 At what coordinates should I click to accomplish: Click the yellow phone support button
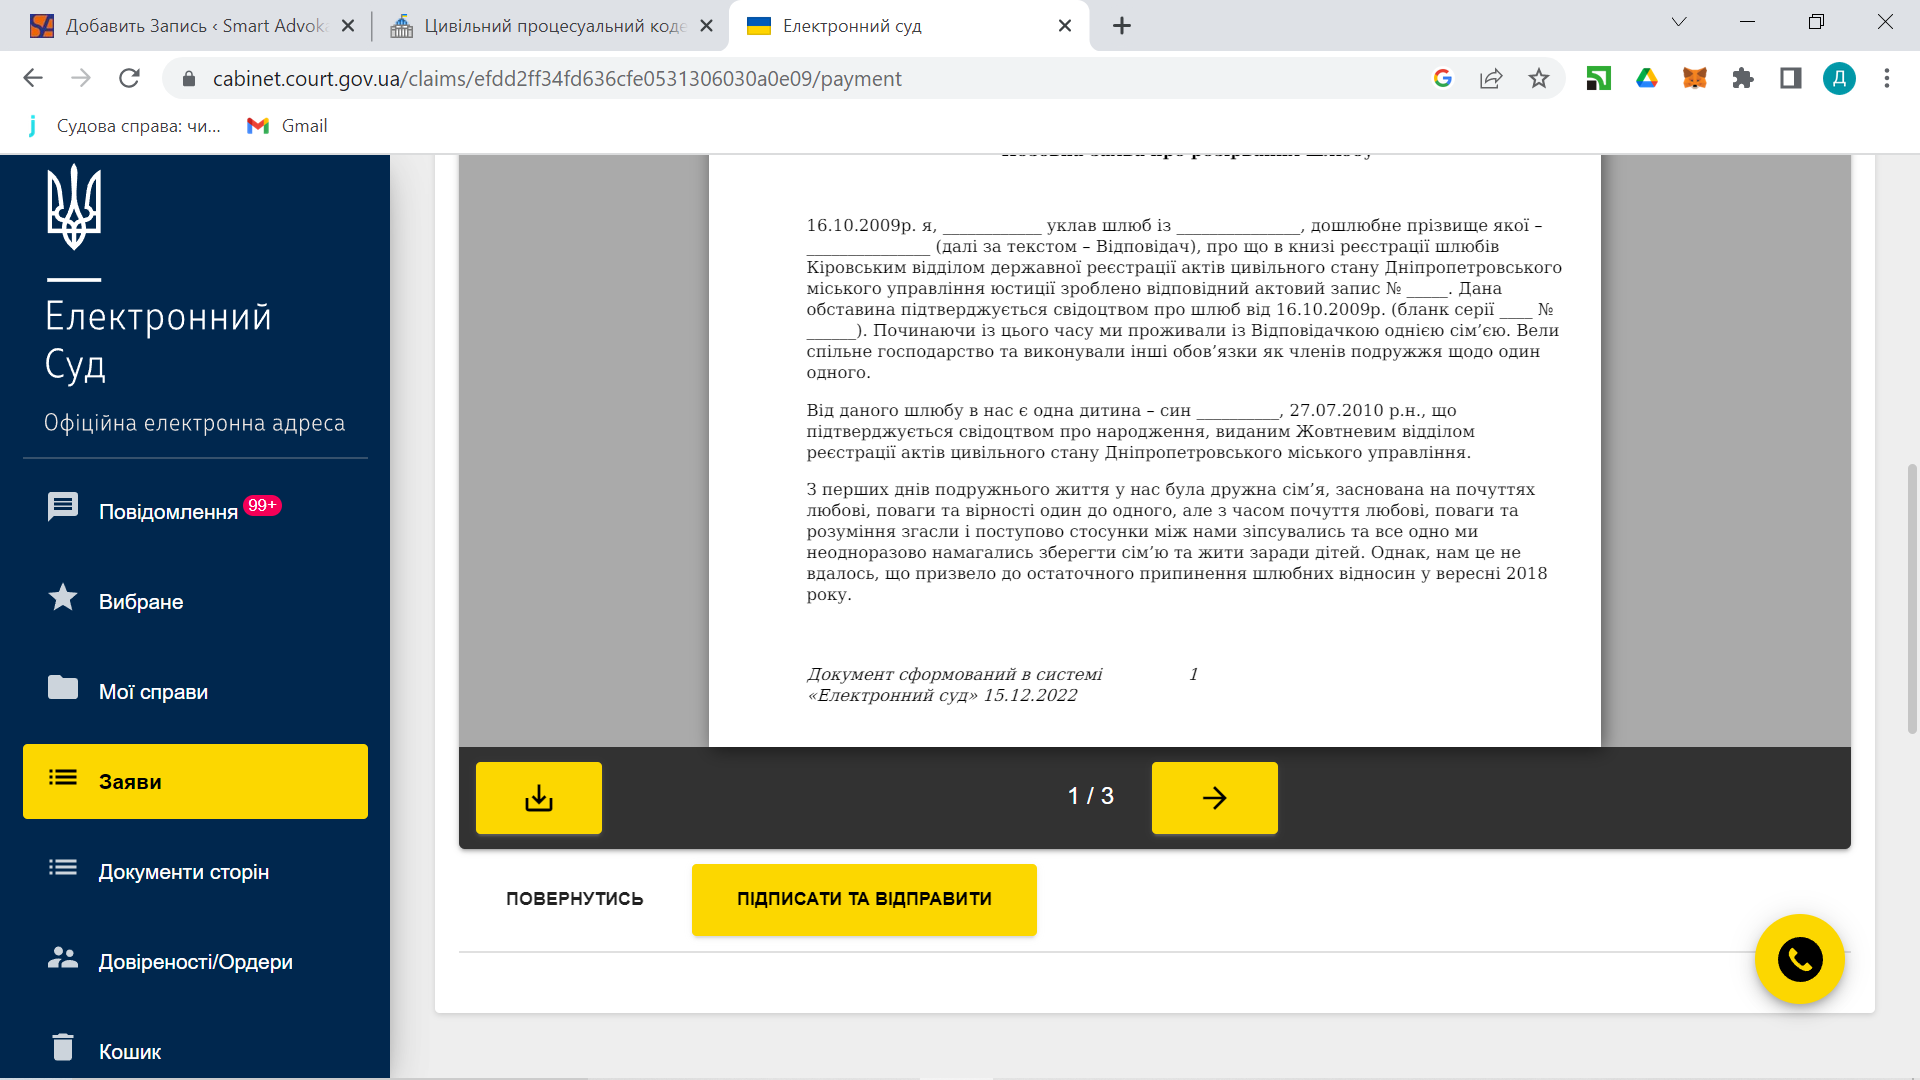pyautogui.click(x=1799, y=959)
